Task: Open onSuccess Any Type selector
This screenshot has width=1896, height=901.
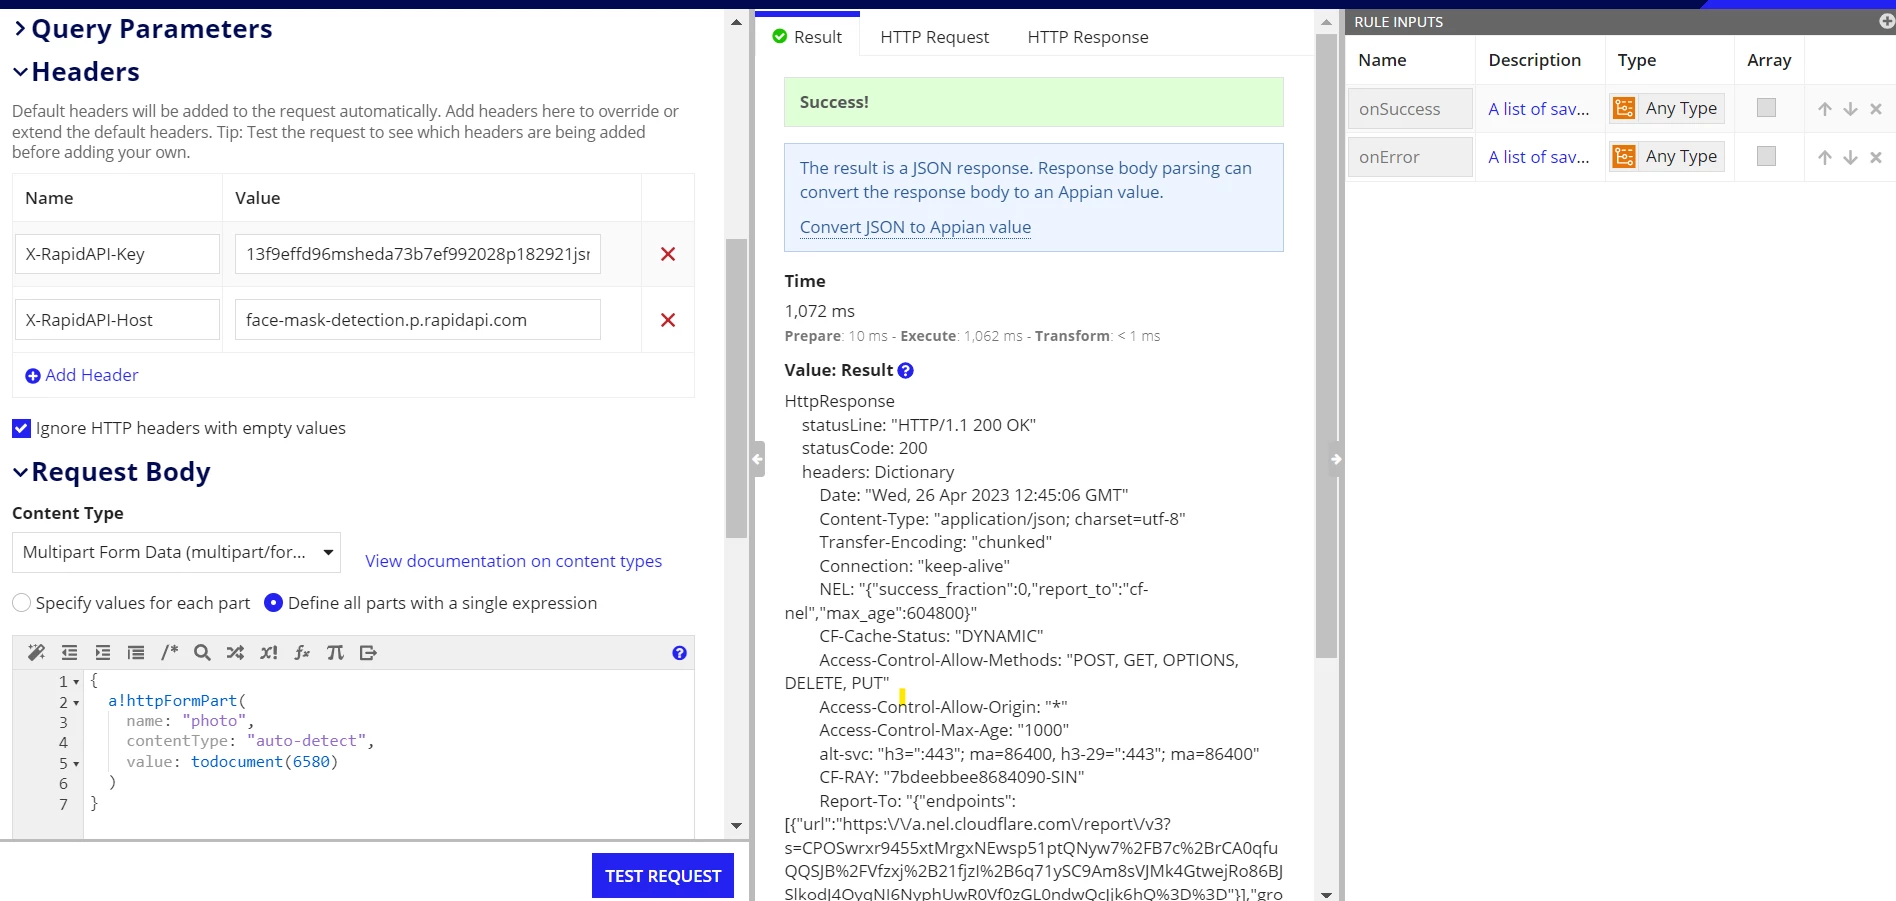Action: (x=1667, y=108)
